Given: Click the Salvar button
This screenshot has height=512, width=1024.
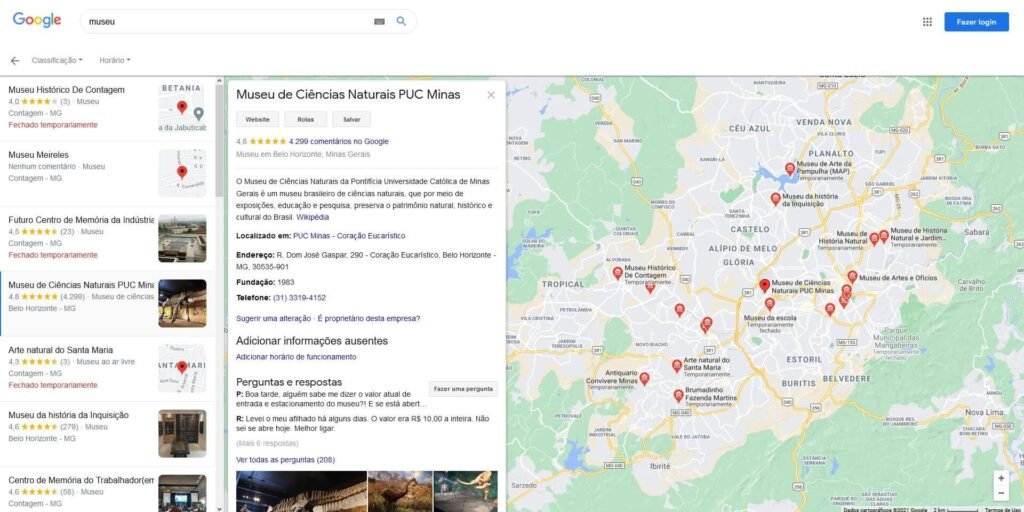Looking at the screenshot, I should point(351,120).
